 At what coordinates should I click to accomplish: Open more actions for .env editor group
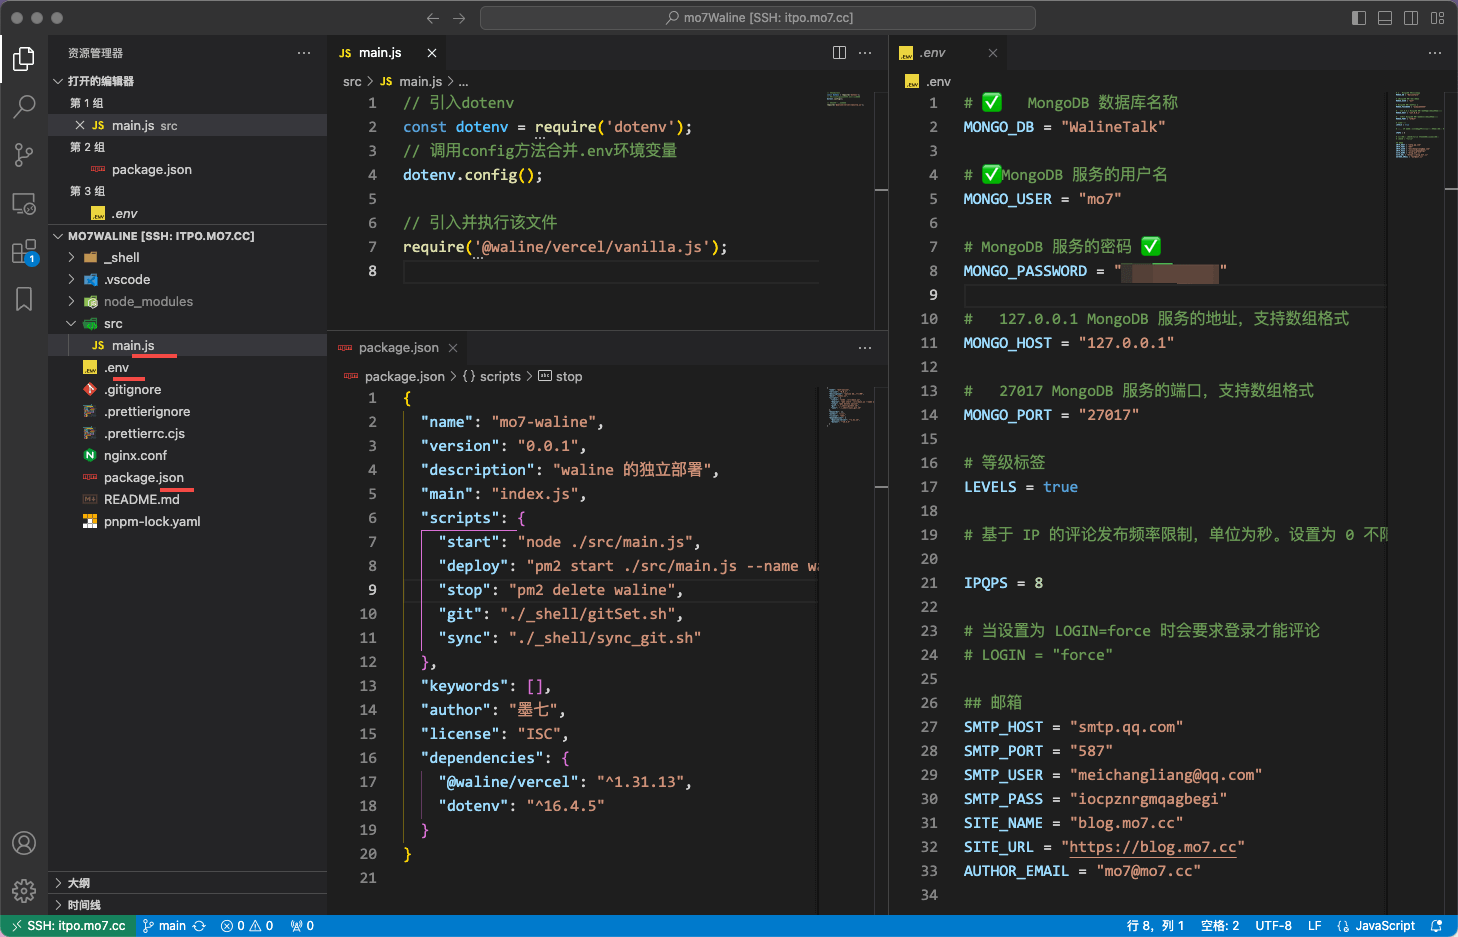click(x=1435, y=53)
